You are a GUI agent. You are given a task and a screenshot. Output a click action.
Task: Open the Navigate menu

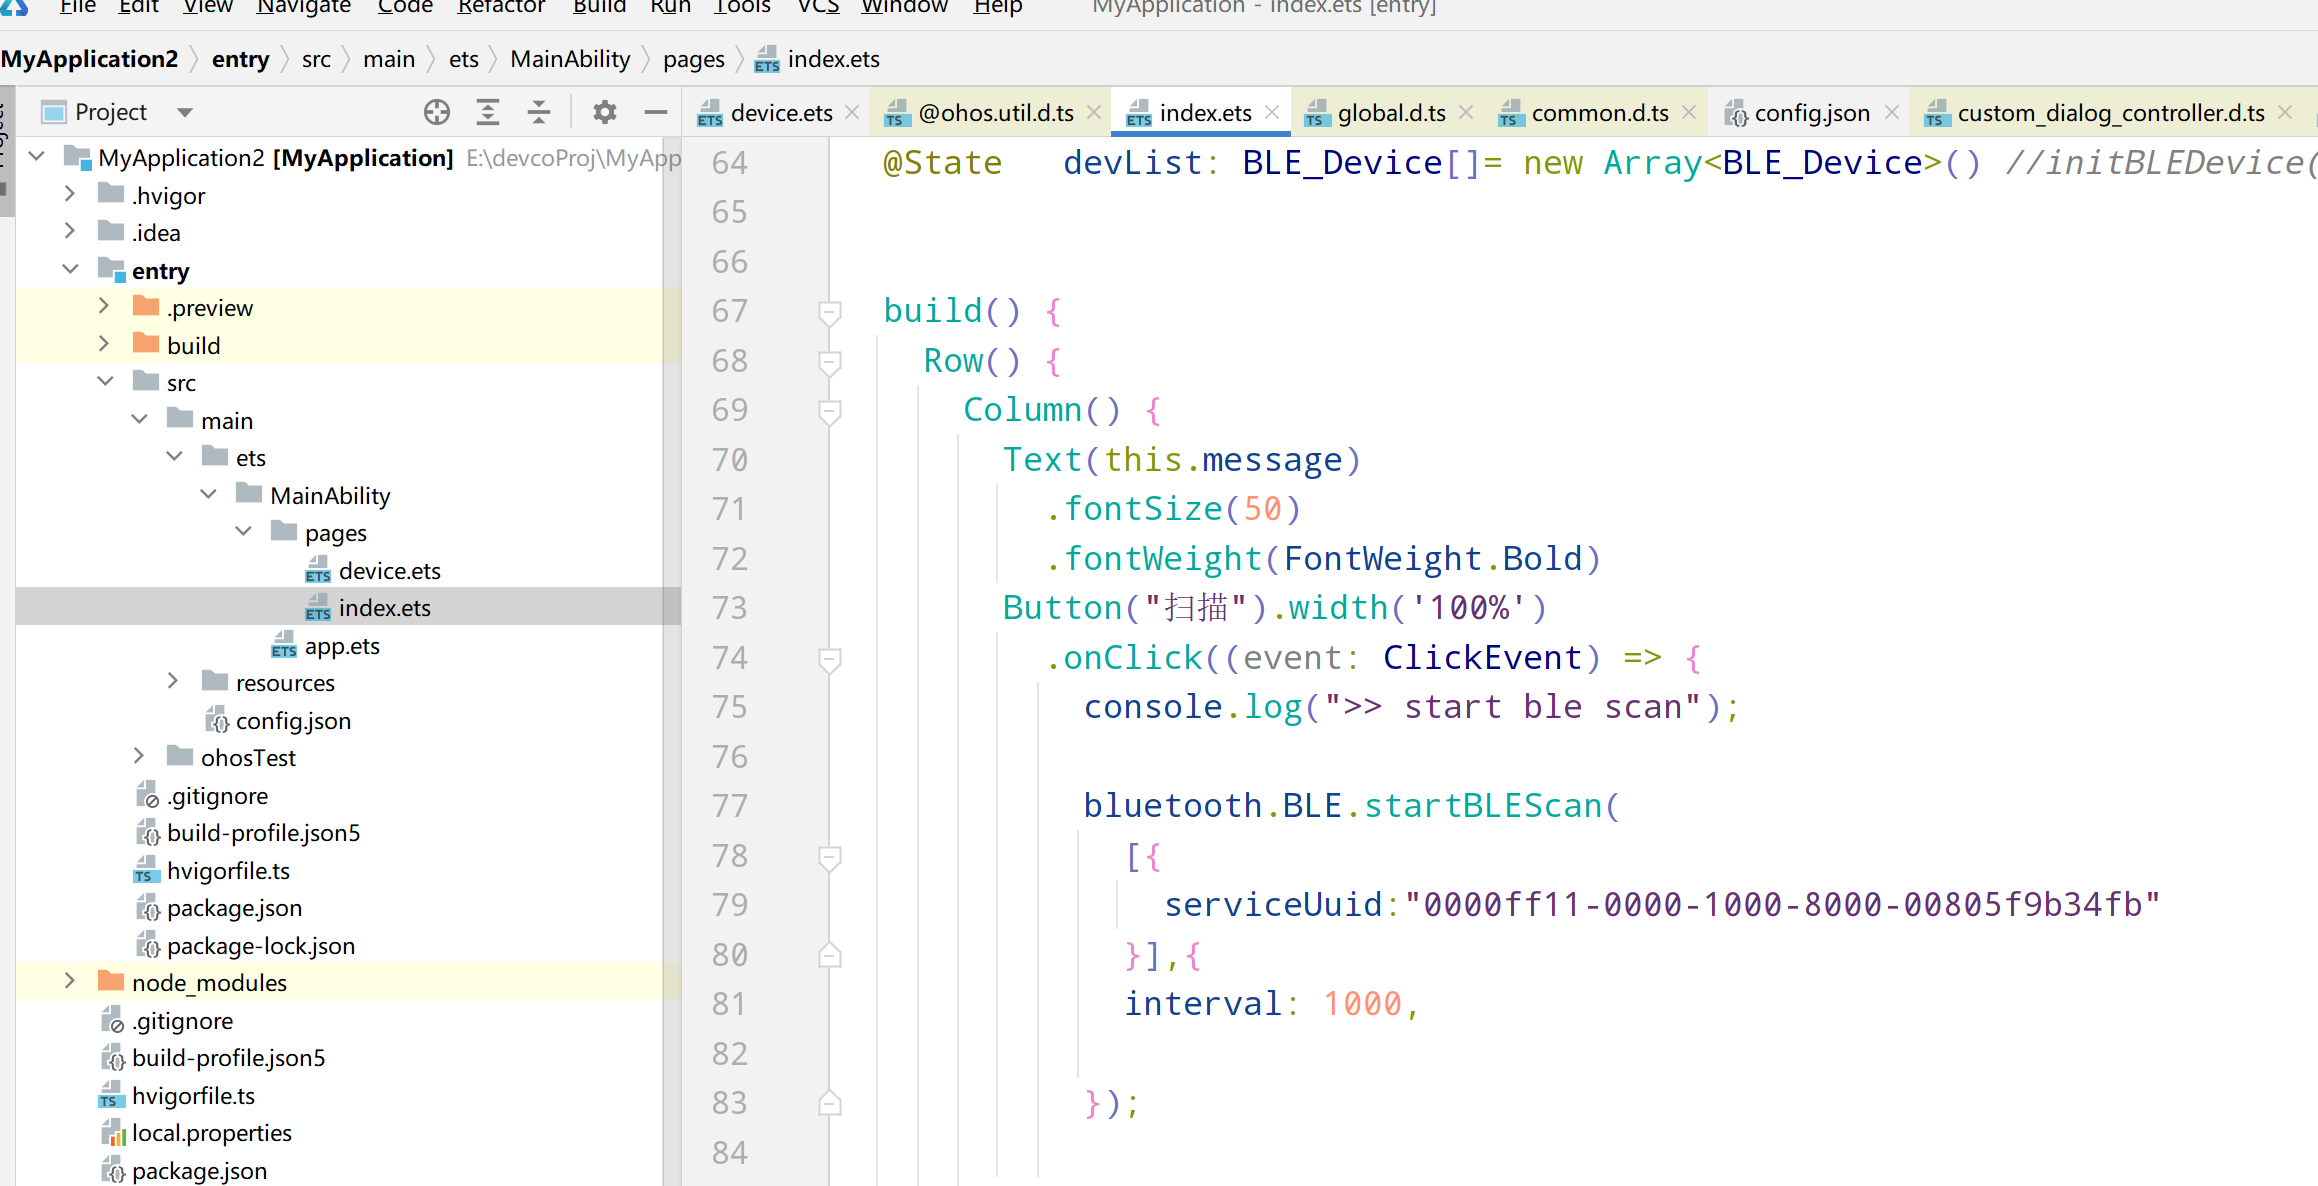point(303,7)
